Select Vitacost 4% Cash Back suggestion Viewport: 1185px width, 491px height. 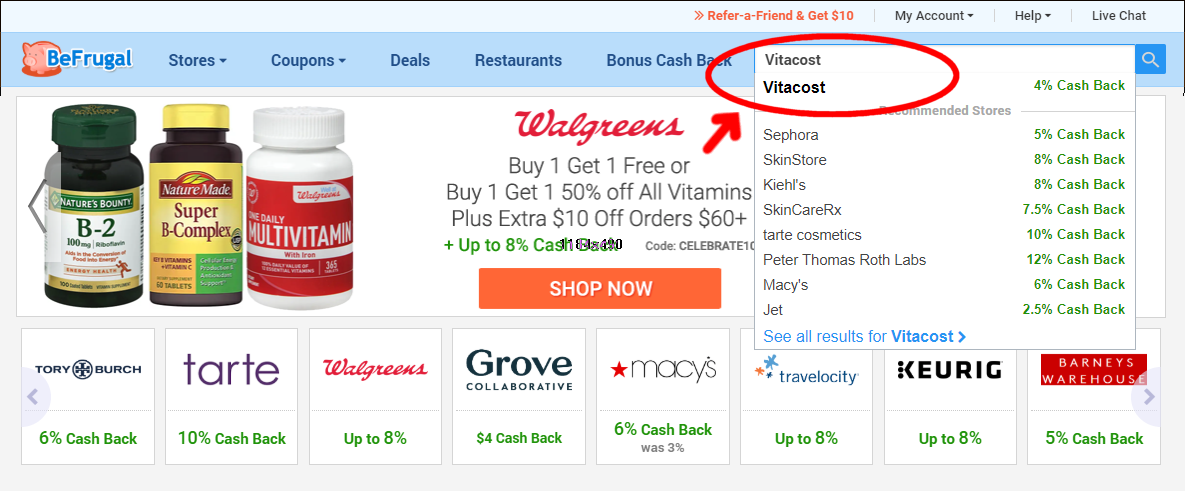click(944, 87)
